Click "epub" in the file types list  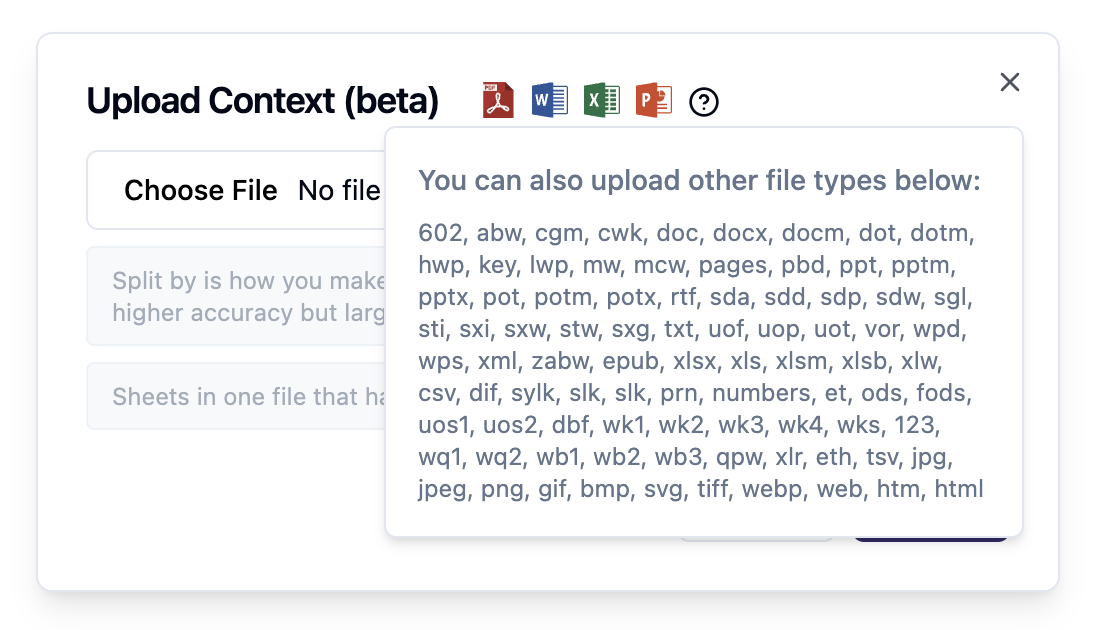tap(629, 361)
